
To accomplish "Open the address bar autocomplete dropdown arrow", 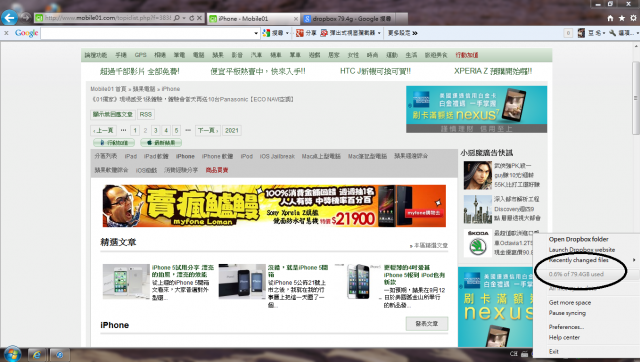I will tap(184, 18).
